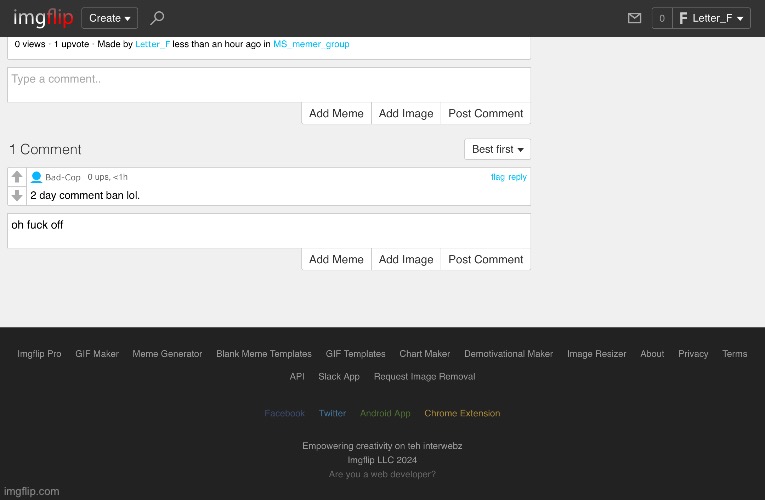Click the Type a comment field
The width and height of the screenshot is (765, 500).
[269, 85]
